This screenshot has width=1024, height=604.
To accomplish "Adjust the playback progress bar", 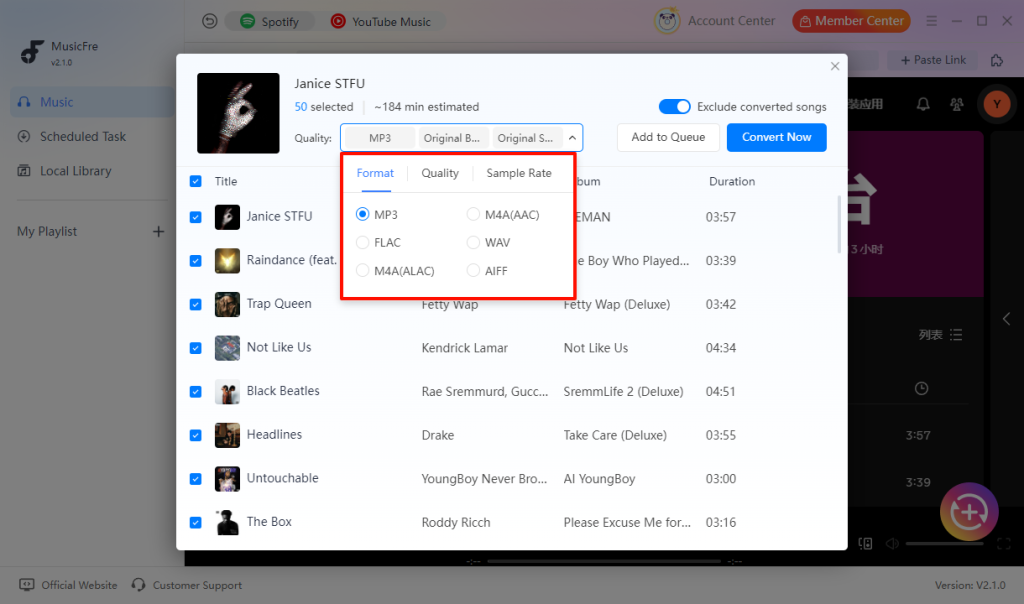I will point(604,561).
